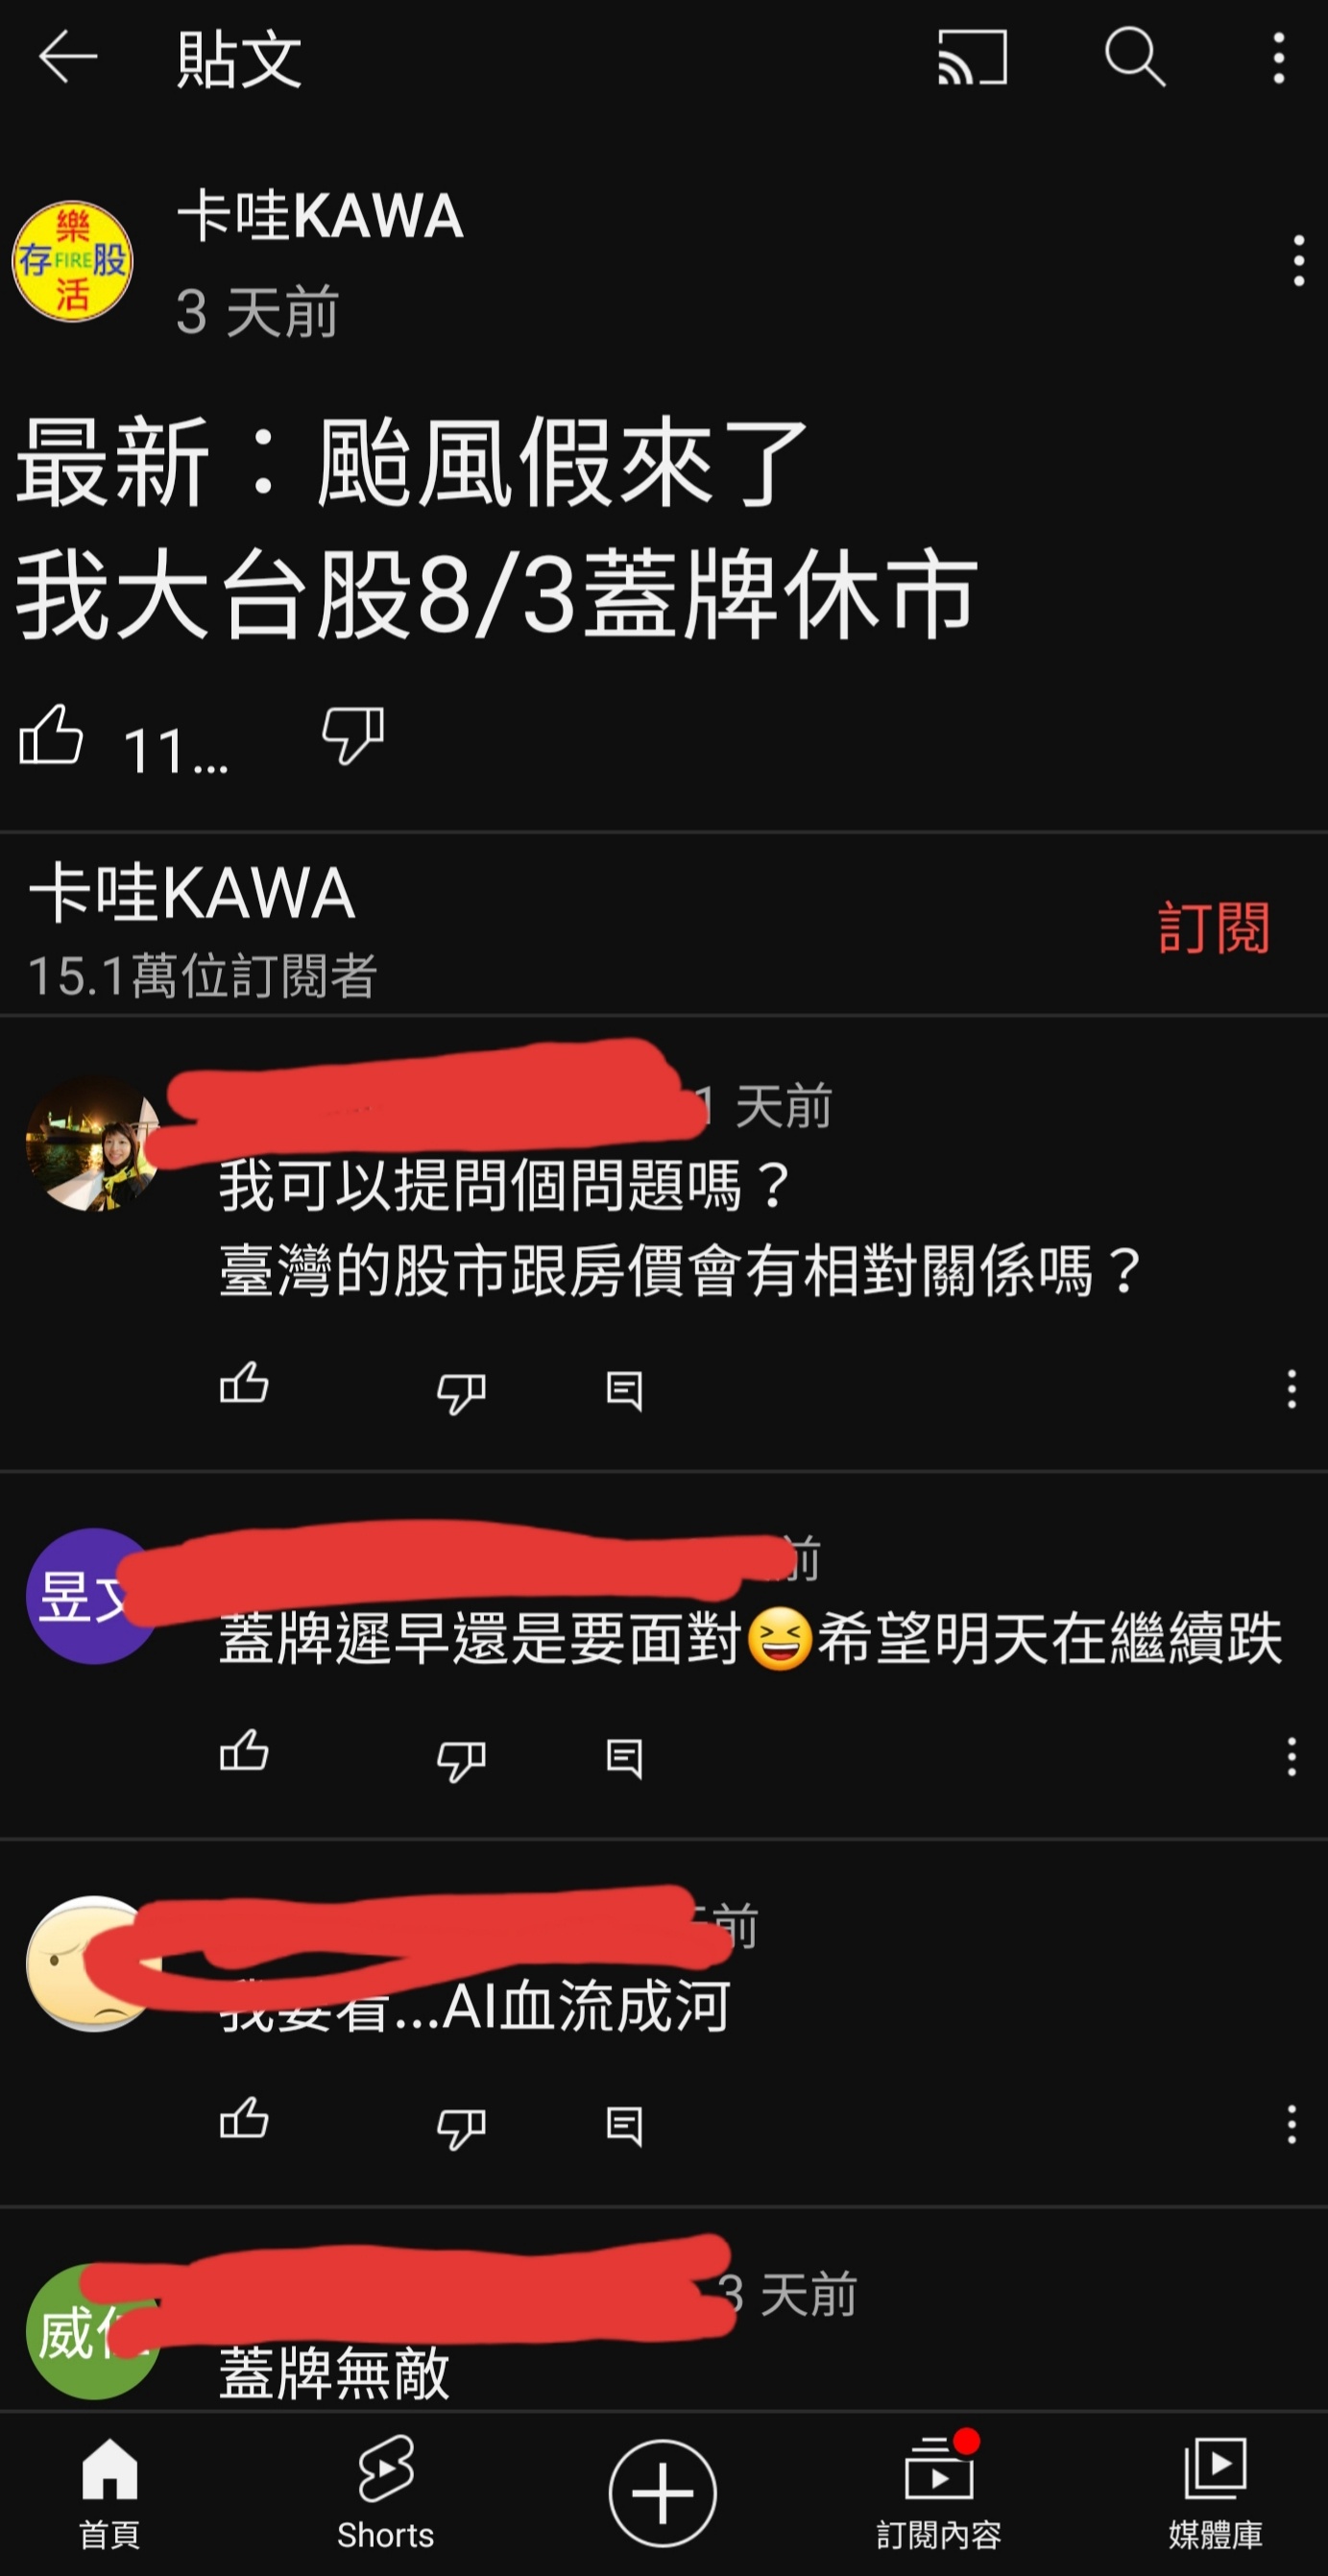Open post options beside 卡哇KAWA header
The image size is (1328, 2576).
pyautogui.click(x=1298, y=262)
